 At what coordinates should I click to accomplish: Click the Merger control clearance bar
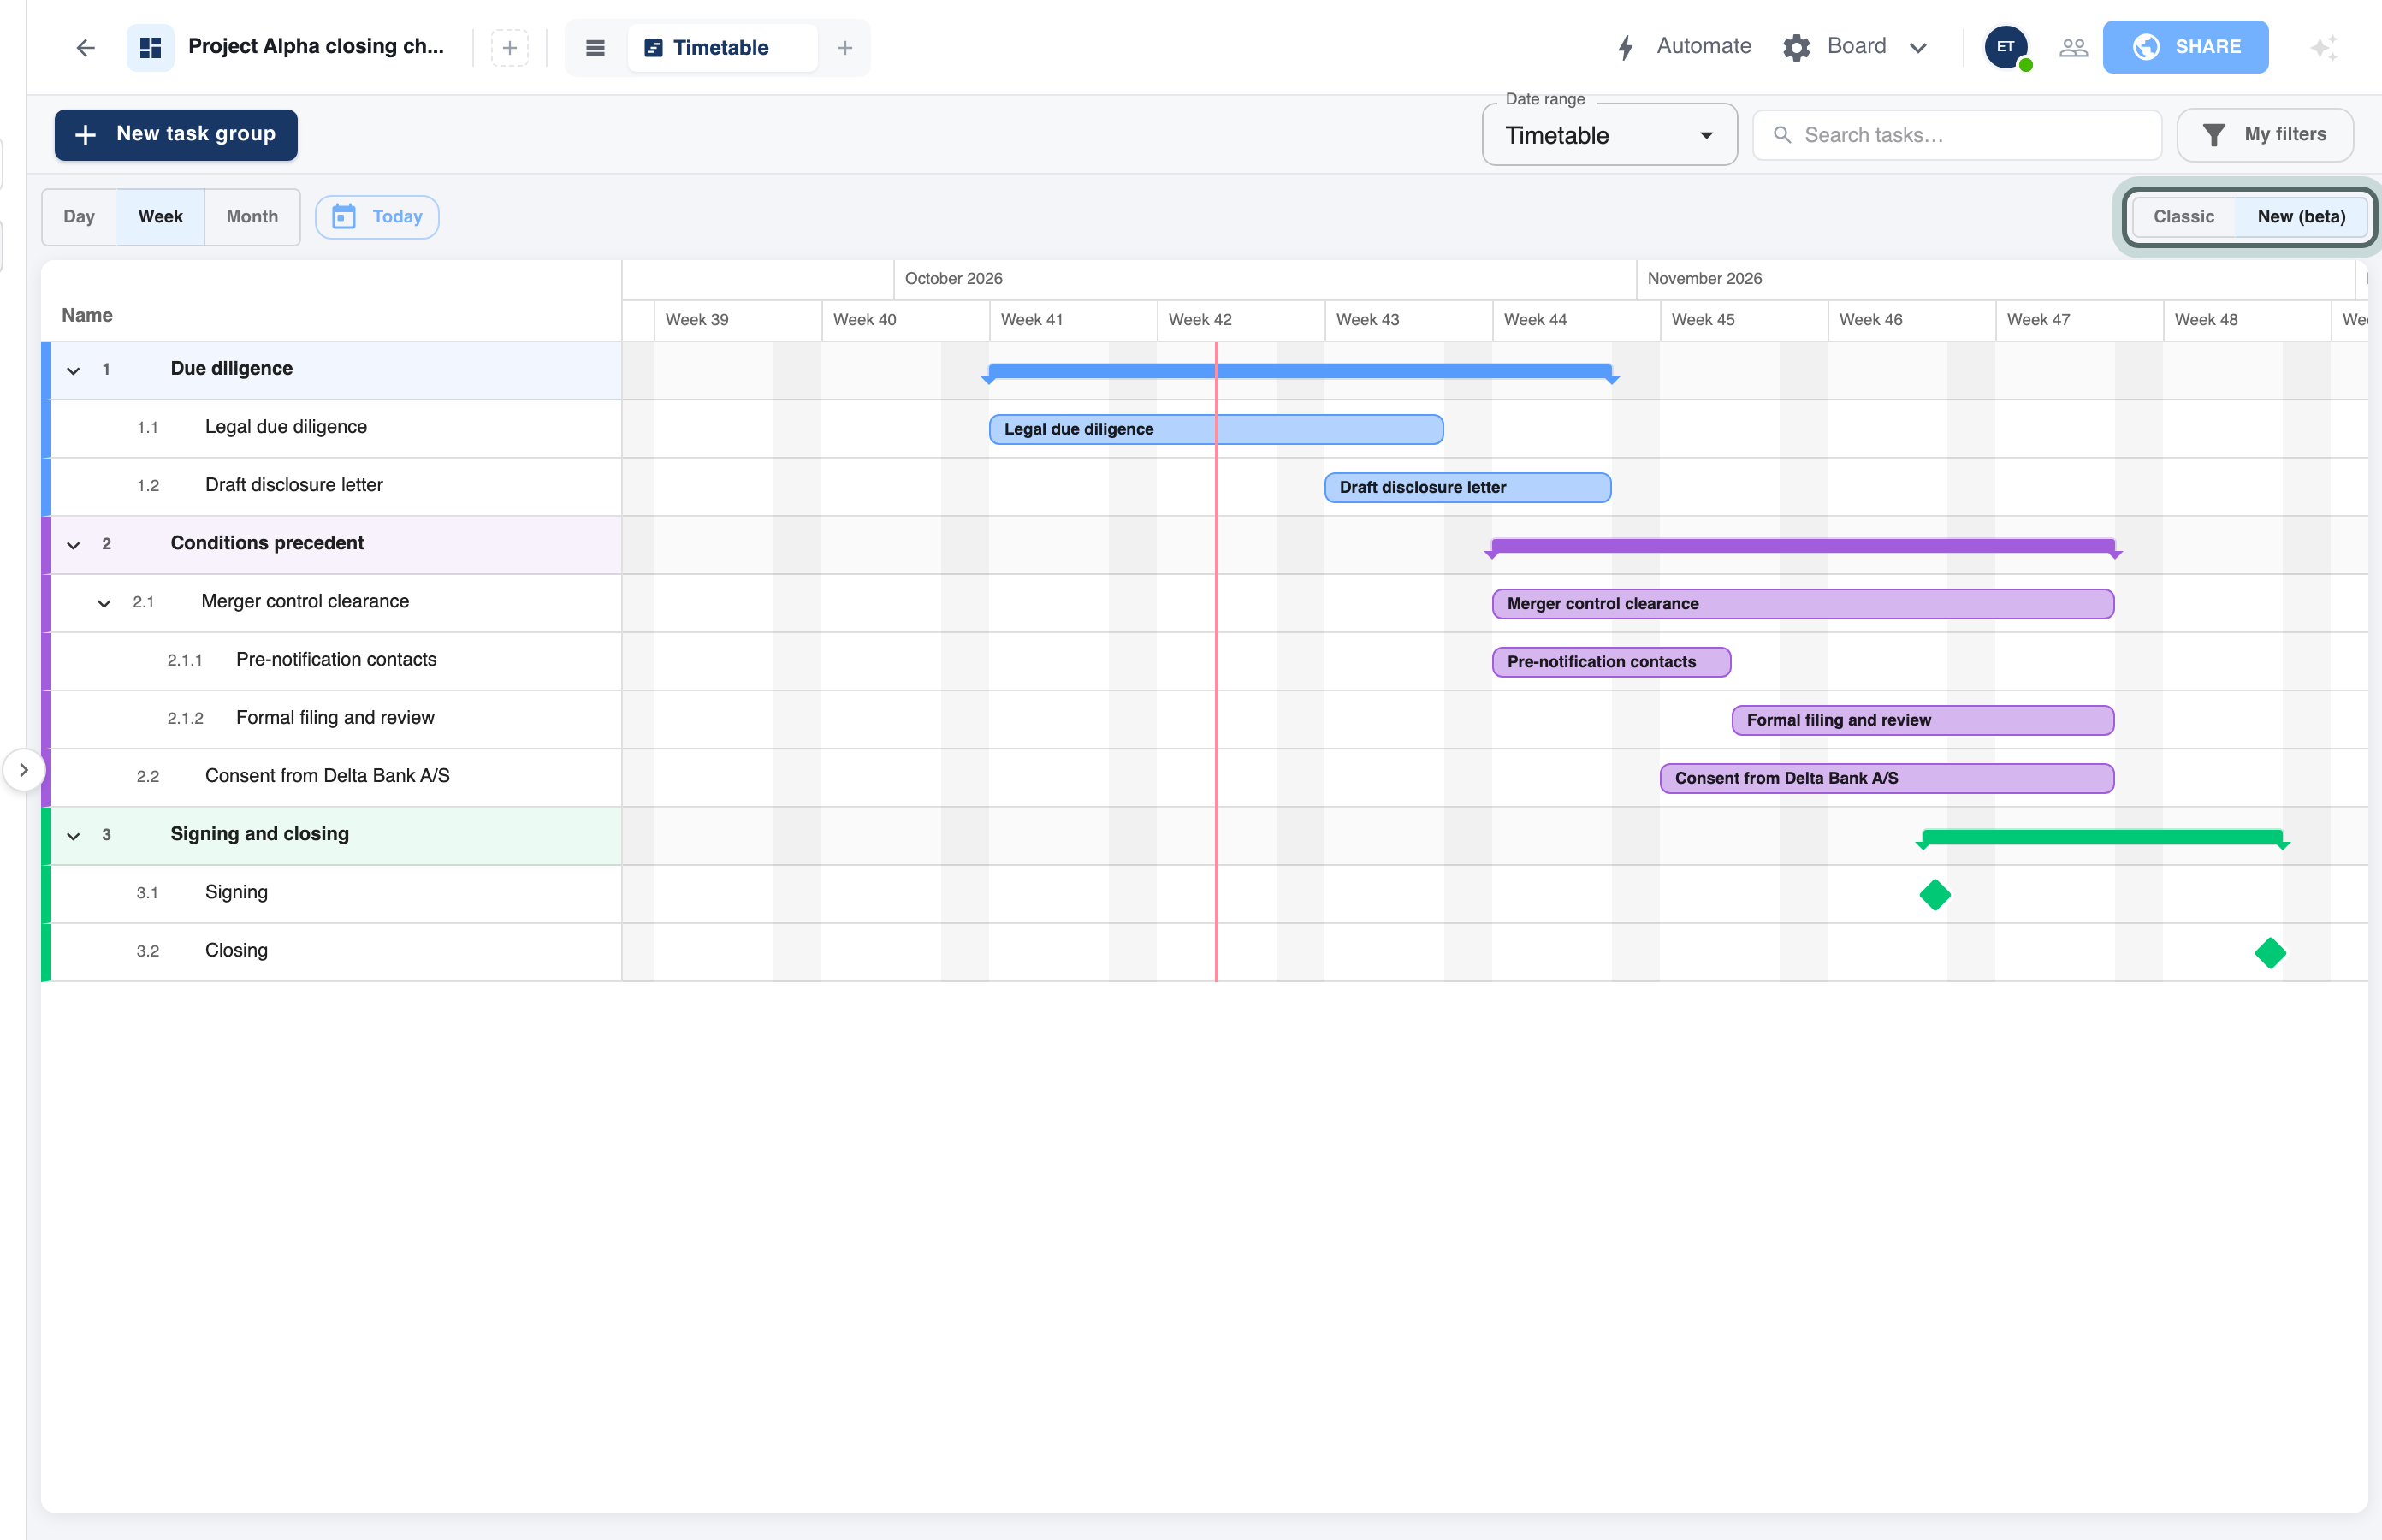[x=1803, y=604]
